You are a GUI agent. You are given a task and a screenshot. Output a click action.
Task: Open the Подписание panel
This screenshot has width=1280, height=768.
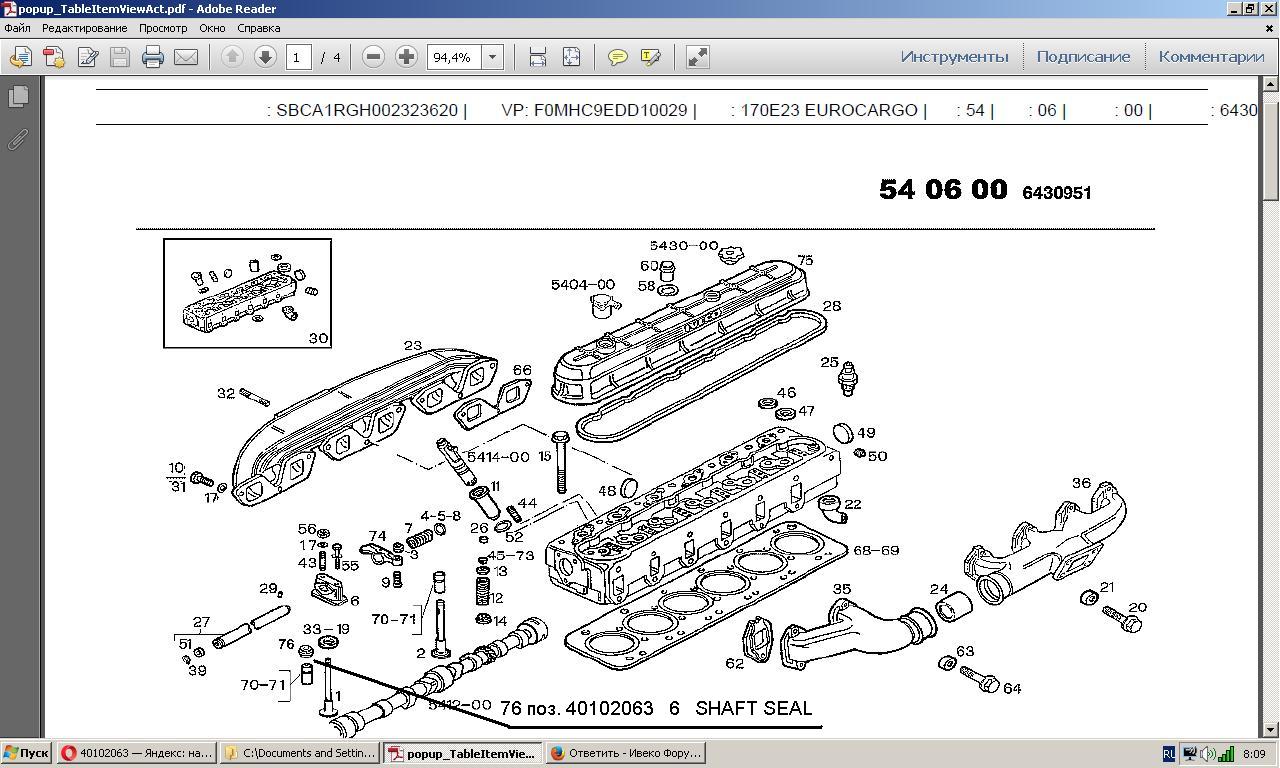coord(1083,56)
